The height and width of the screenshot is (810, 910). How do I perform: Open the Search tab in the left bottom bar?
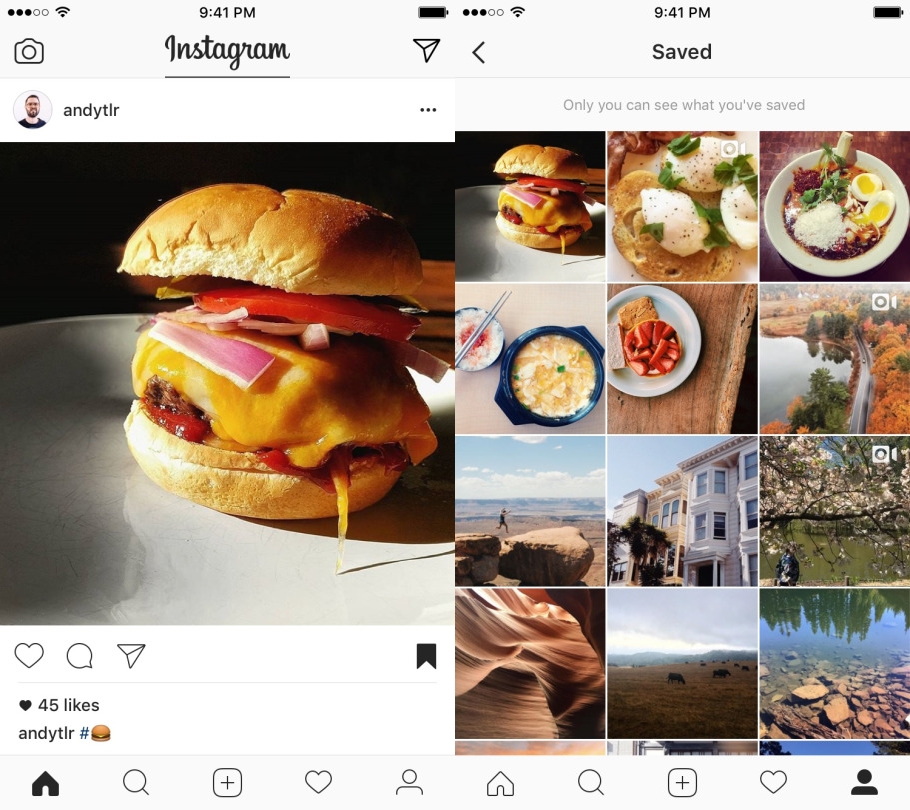(x=136, y=782)
